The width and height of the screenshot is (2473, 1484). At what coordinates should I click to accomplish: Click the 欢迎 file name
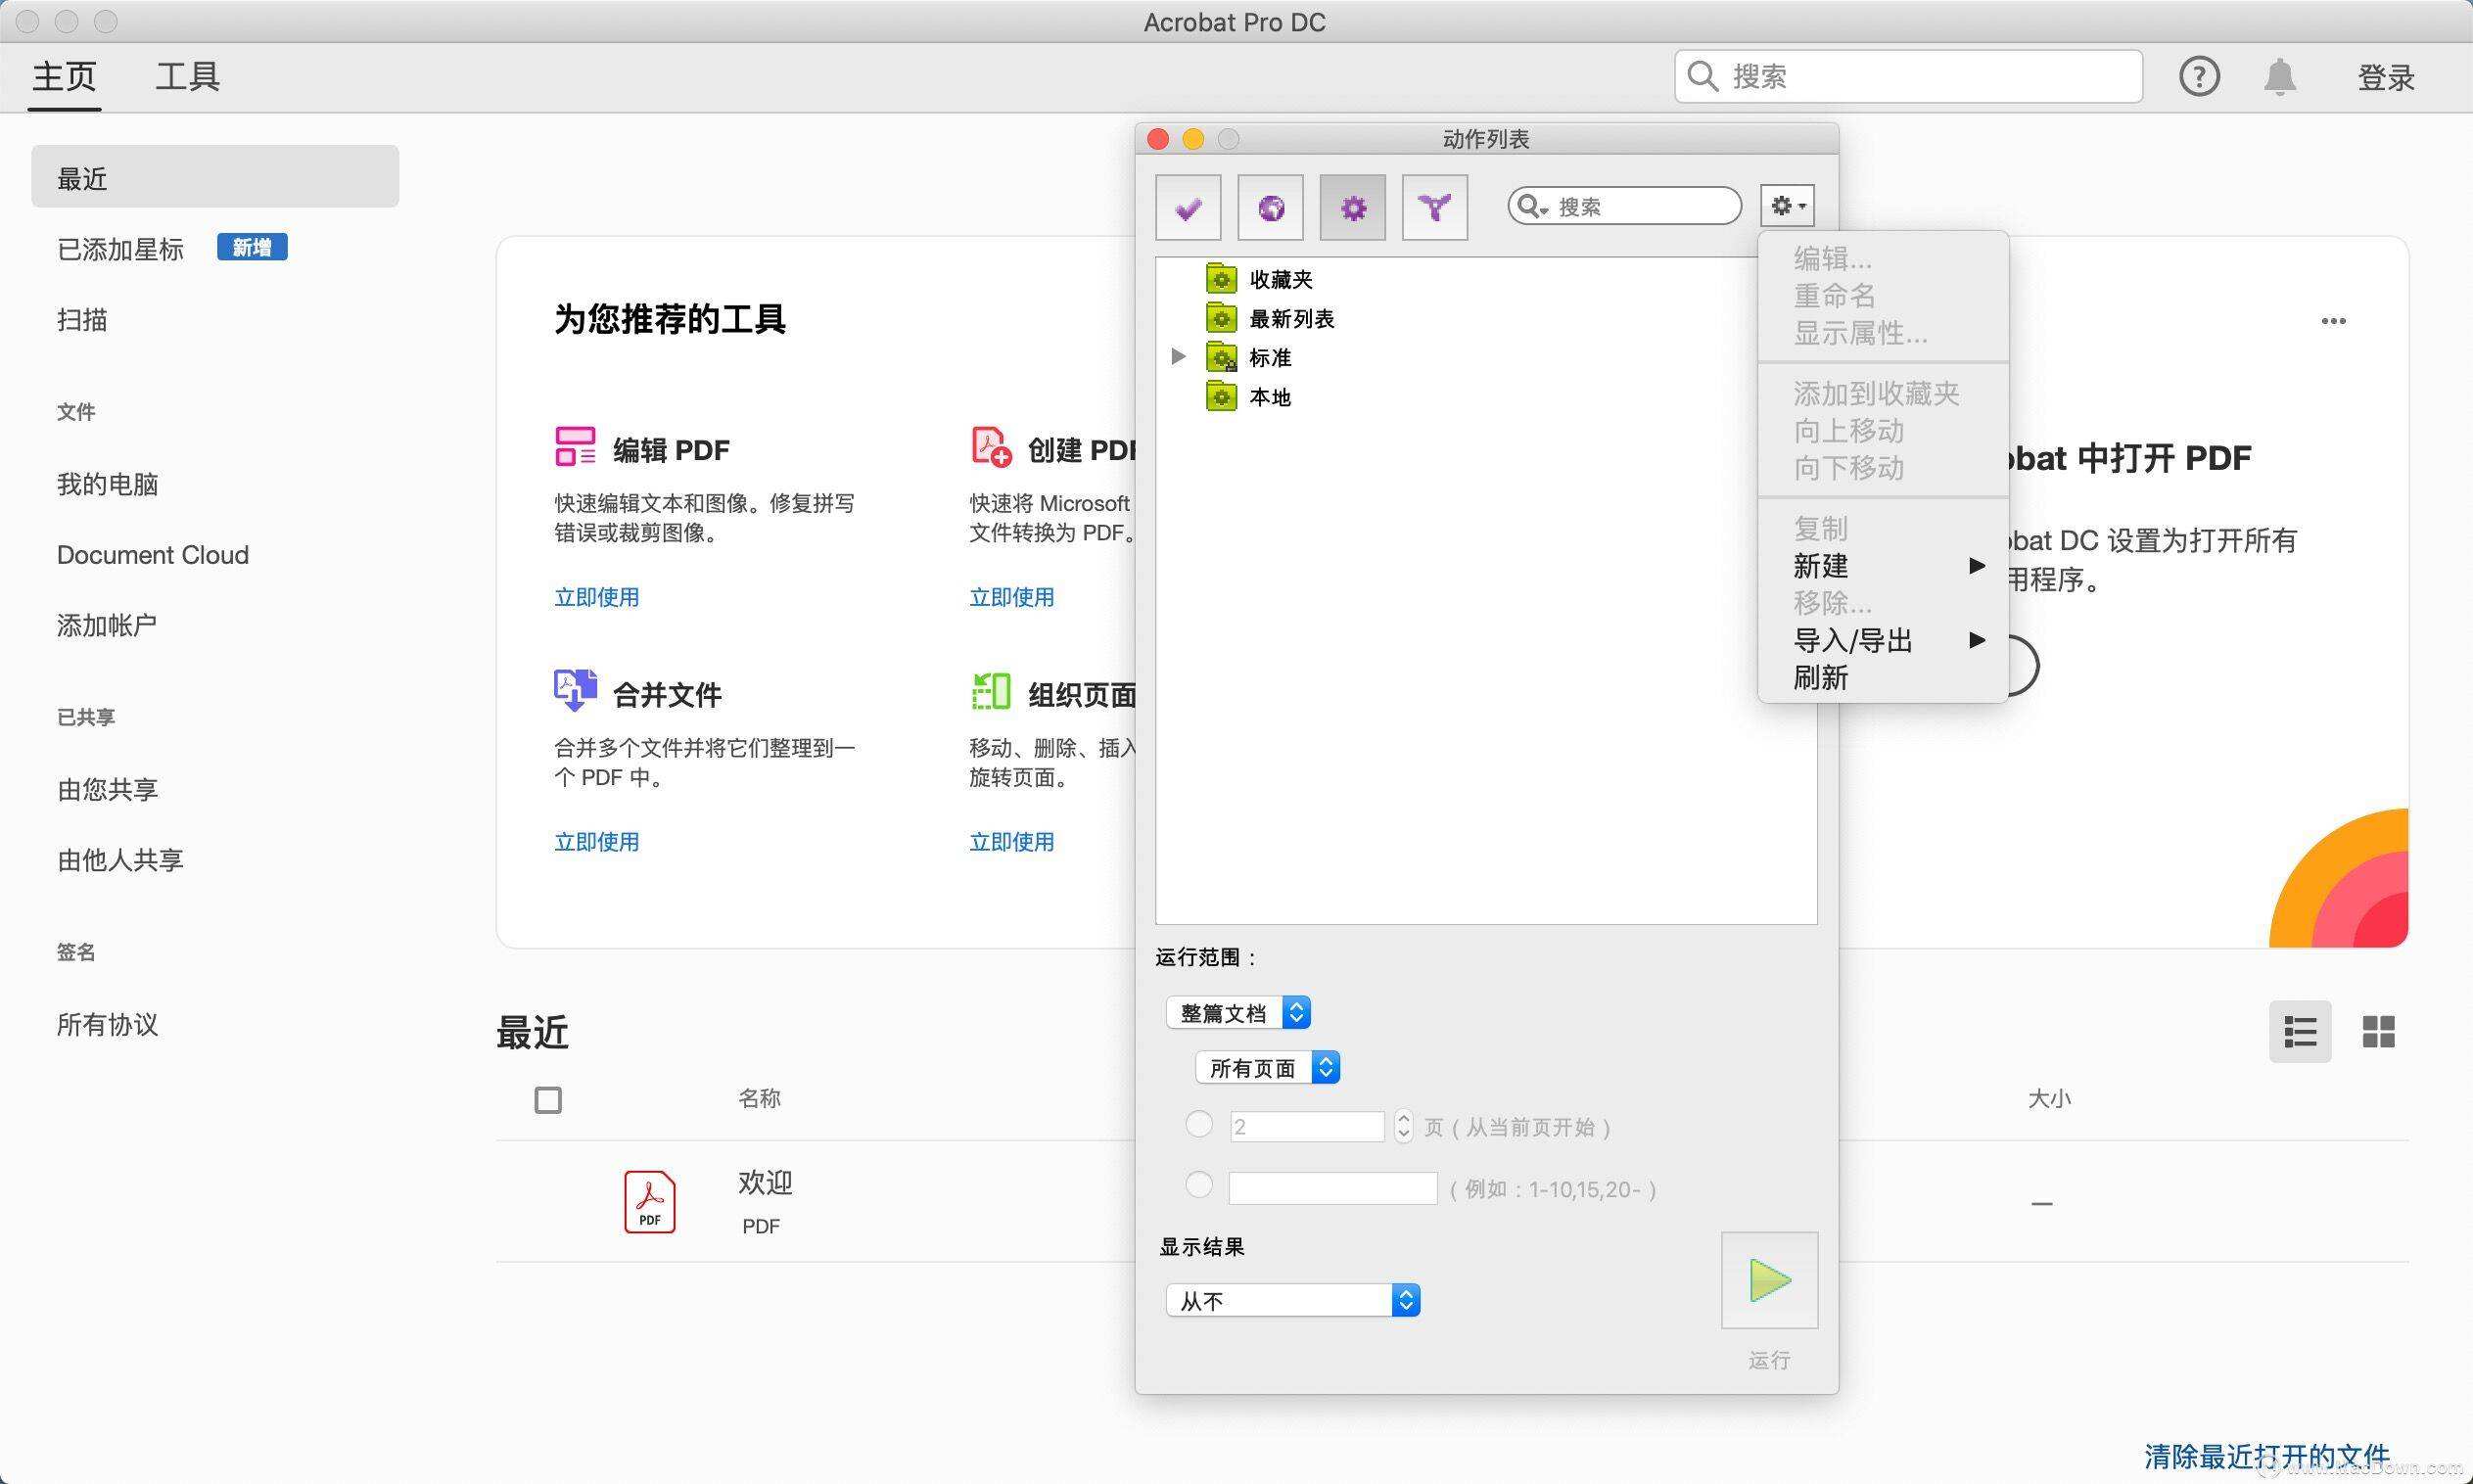click(x=765, y=1182)
